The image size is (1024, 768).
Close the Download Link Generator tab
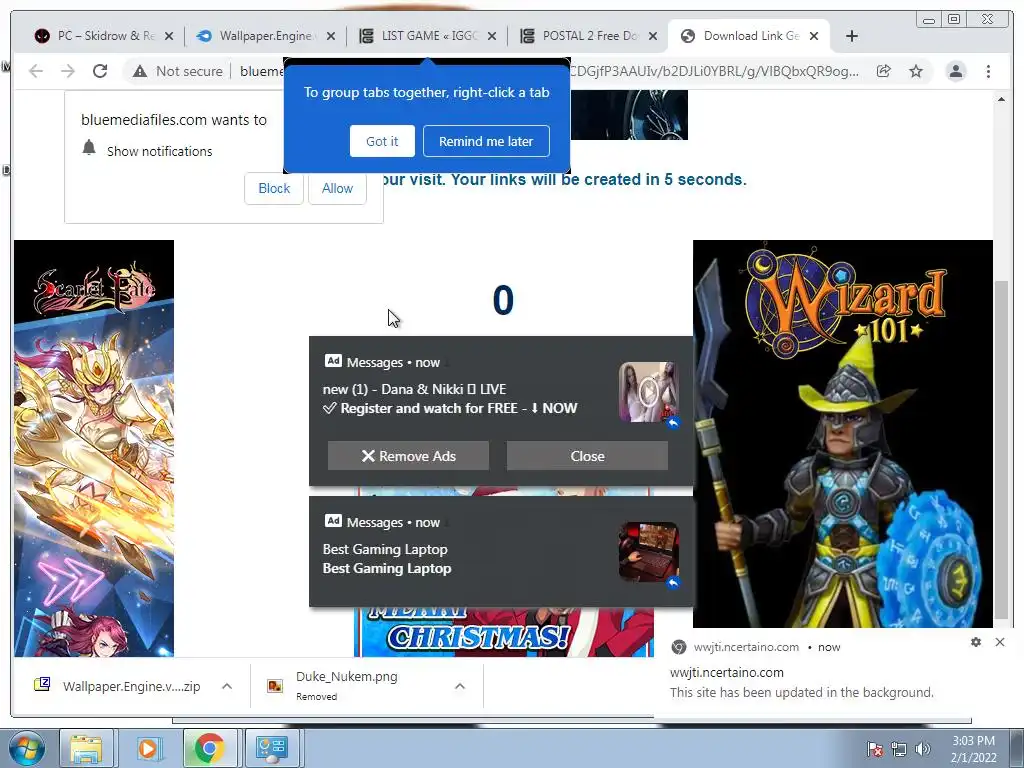(x=814, y=36)
